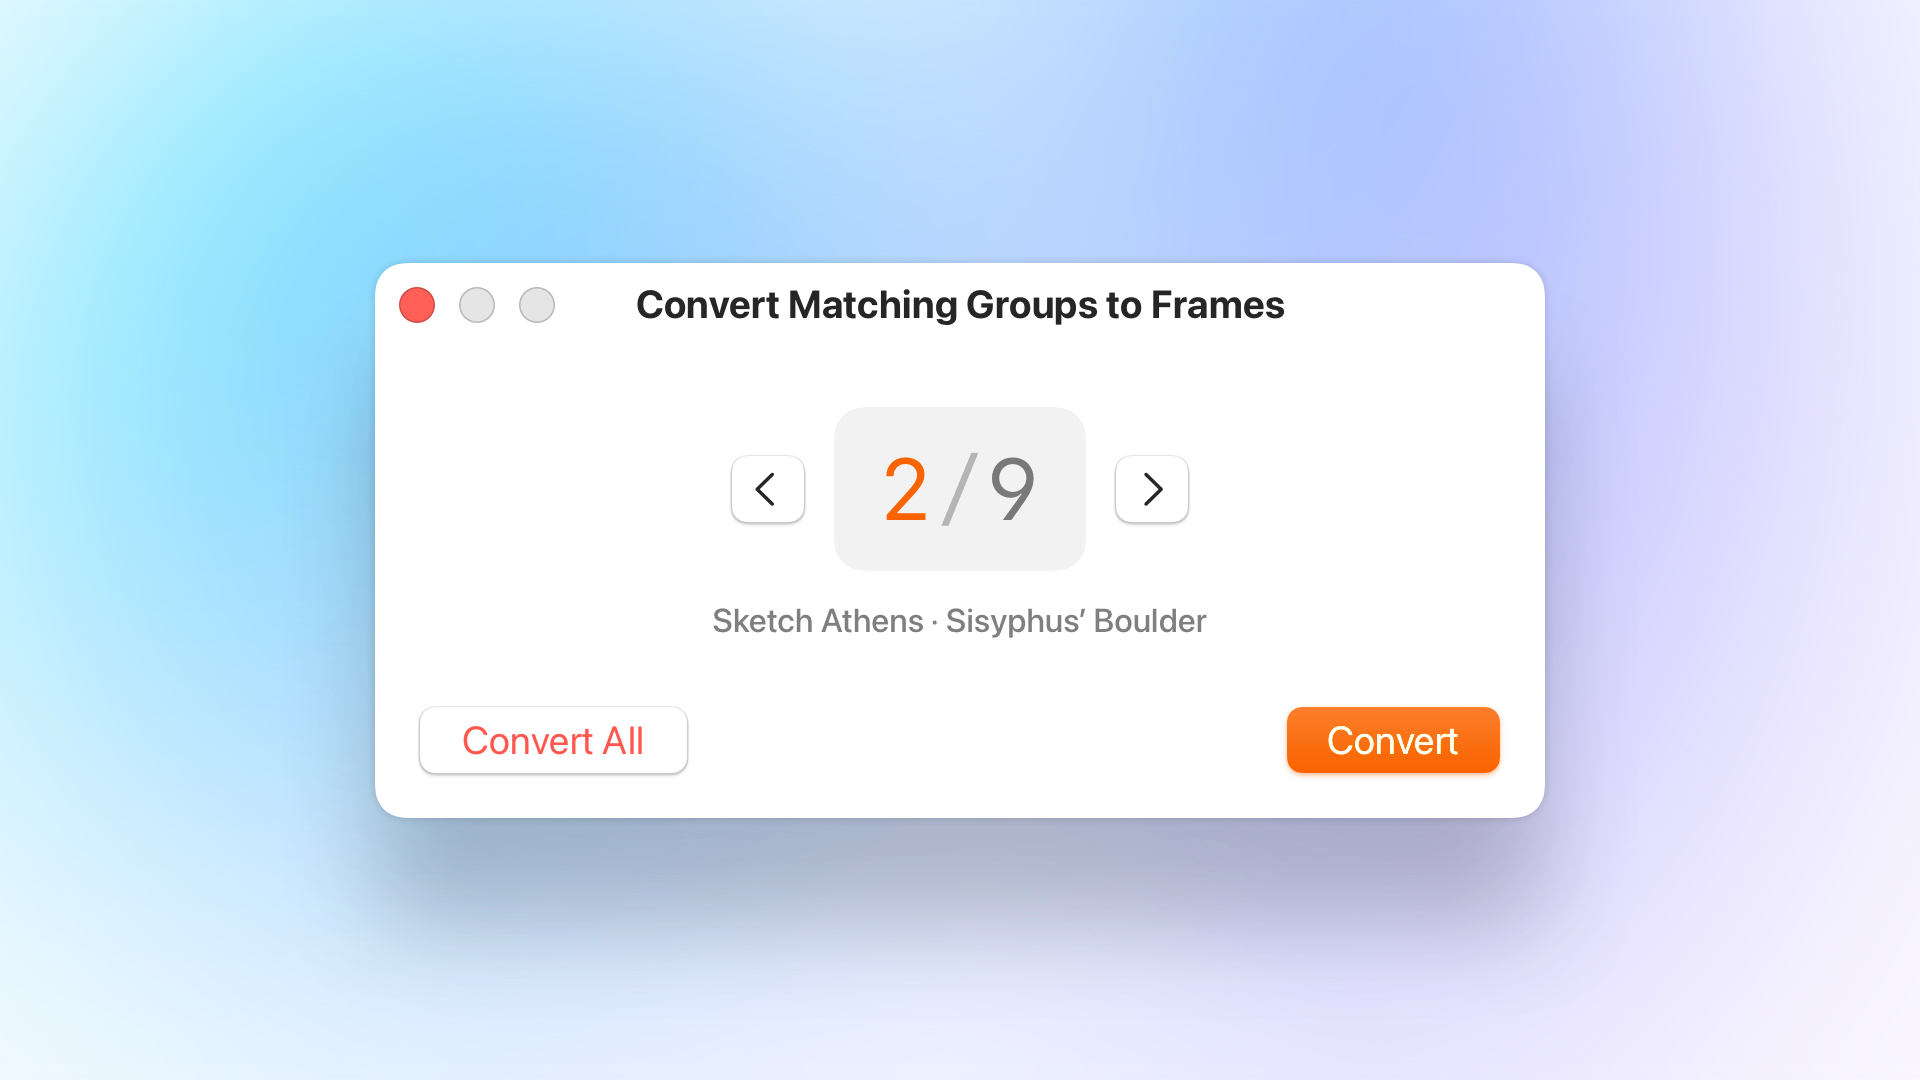Click the middle gray window control circle
Image resolution: width=1920 pixels, height=1080 pixels.
coord(477,305)
